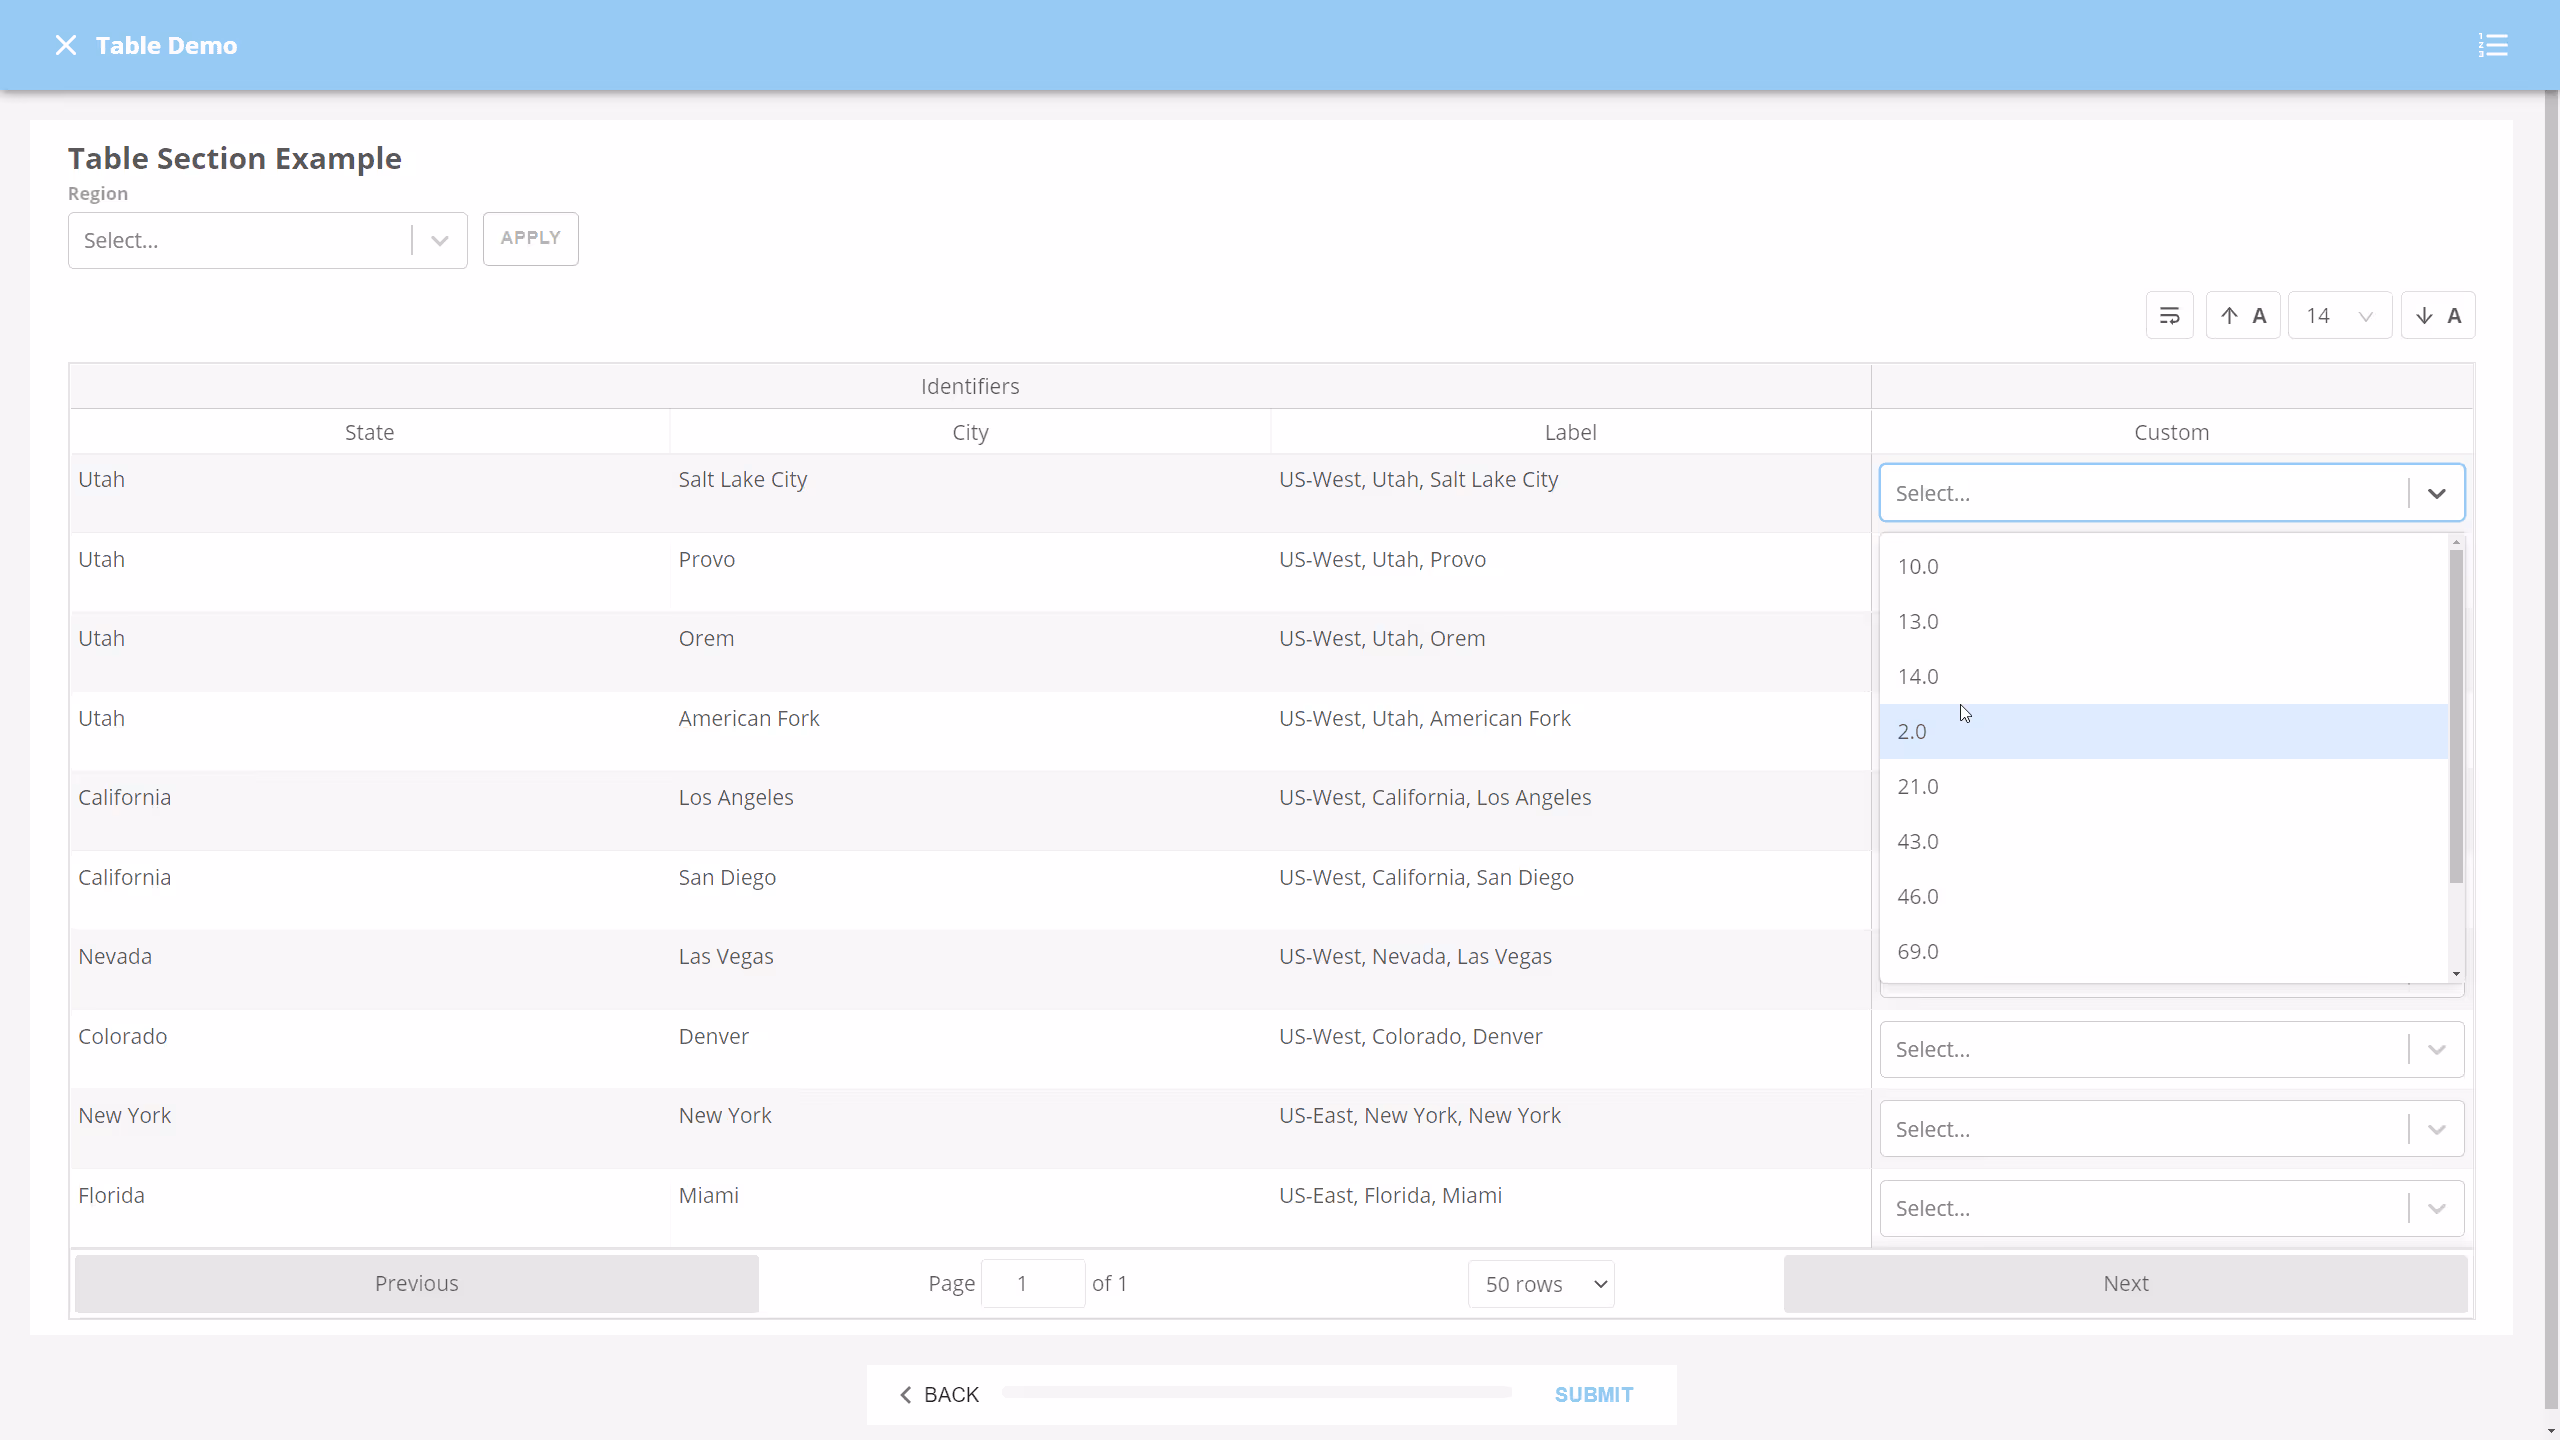Expand Custom dropdown for Denver row
The width and height of the screenshot is (2560, 1440).
(2436, 1050)
